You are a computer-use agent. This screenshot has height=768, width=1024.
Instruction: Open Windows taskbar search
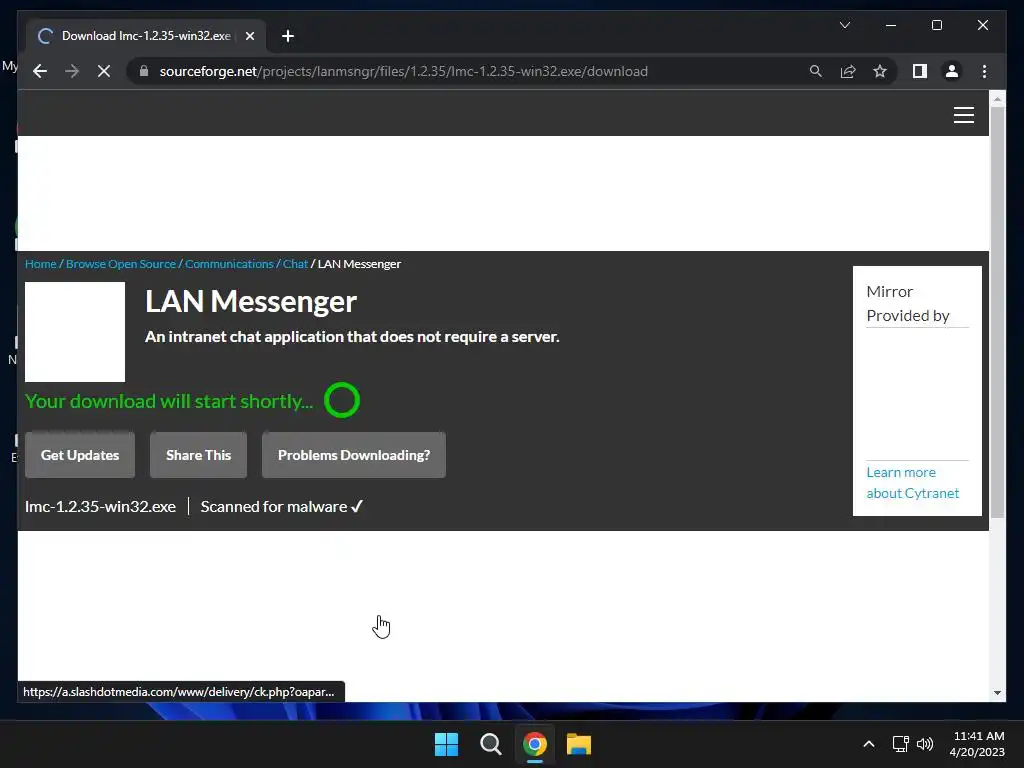490,744
